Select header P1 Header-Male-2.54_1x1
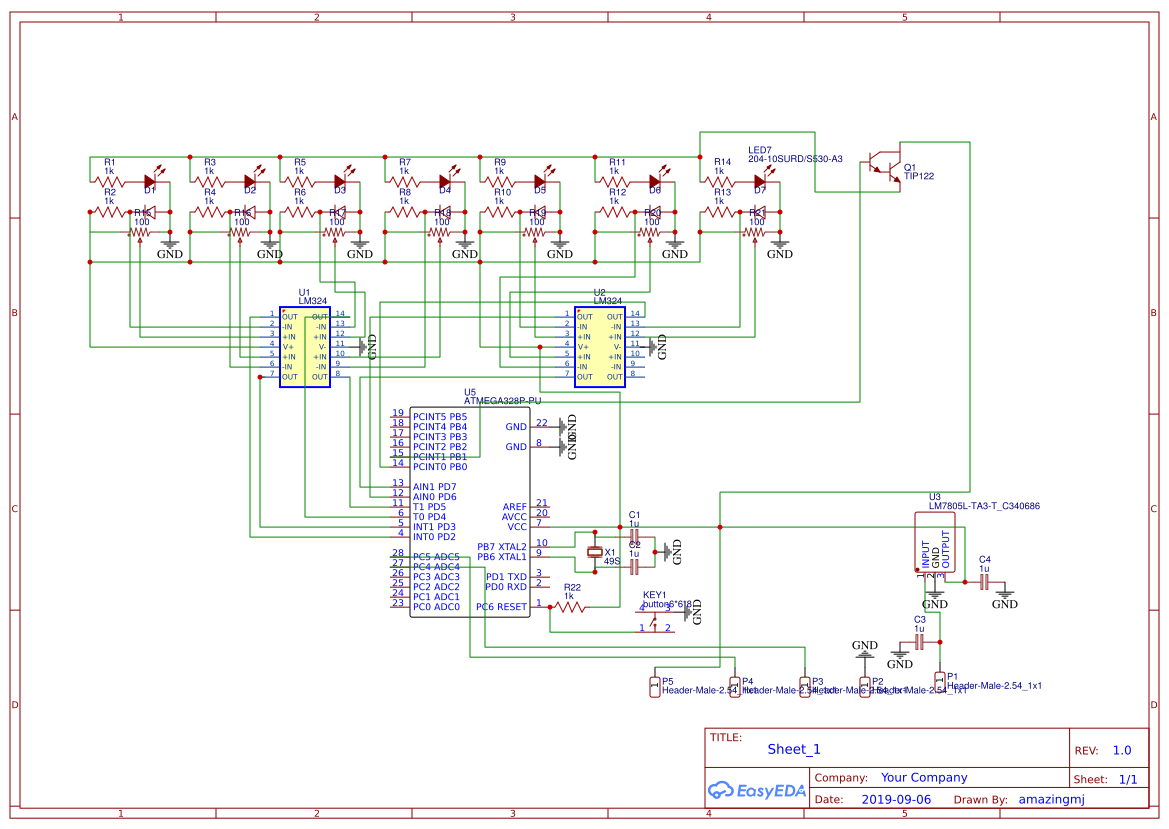Screen dimensions: 1169x829 click(940, 682)
